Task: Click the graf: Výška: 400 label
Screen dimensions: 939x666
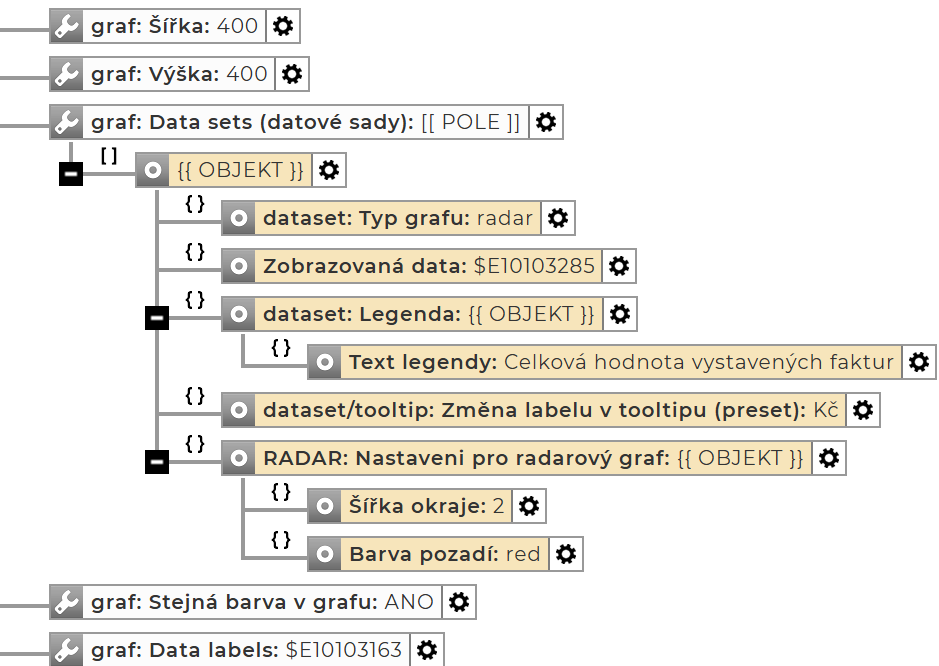Action: point(179,74)
